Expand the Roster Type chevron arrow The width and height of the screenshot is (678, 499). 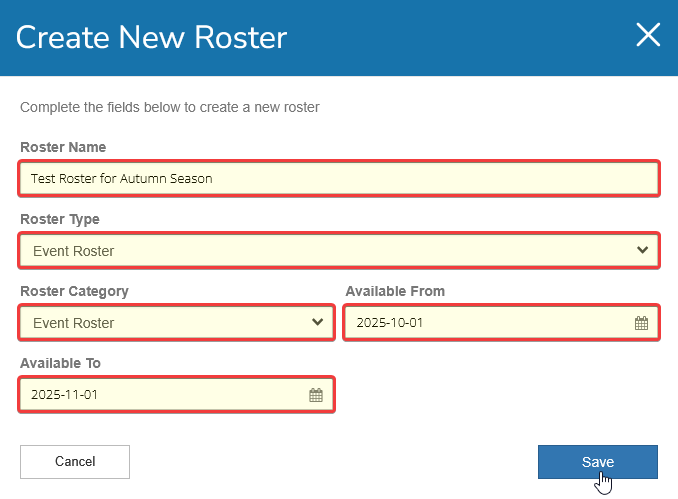(642, 250)
